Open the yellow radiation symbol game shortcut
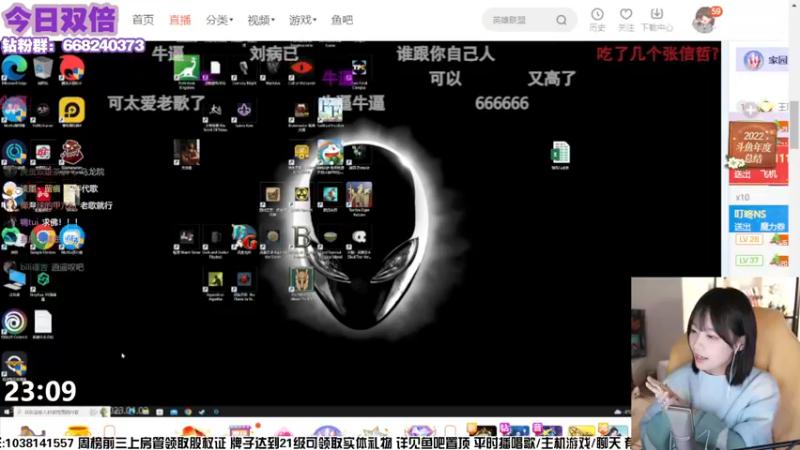The width and height of the screenshot is (800, 450). point(302,196)
